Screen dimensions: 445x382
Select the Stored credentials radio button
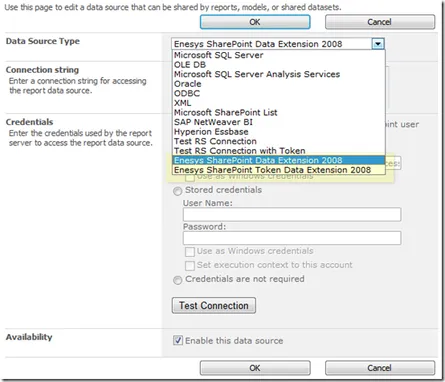[x=177, y=191]
